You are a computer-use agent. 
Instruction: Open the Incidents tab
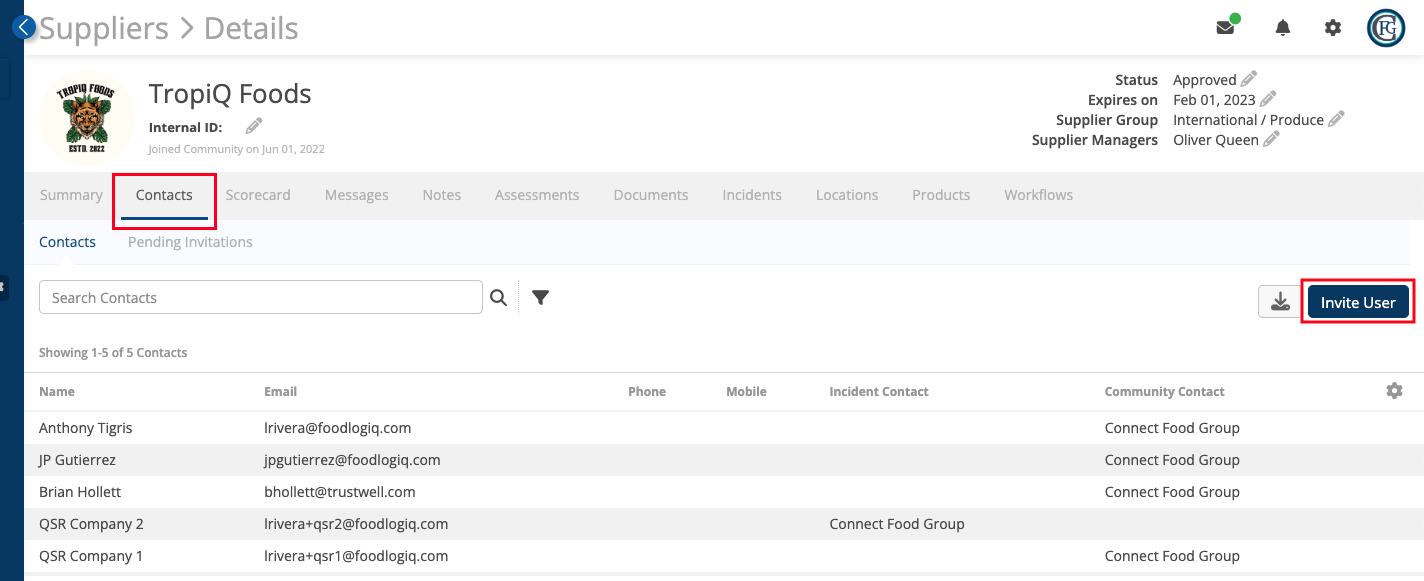752,195
